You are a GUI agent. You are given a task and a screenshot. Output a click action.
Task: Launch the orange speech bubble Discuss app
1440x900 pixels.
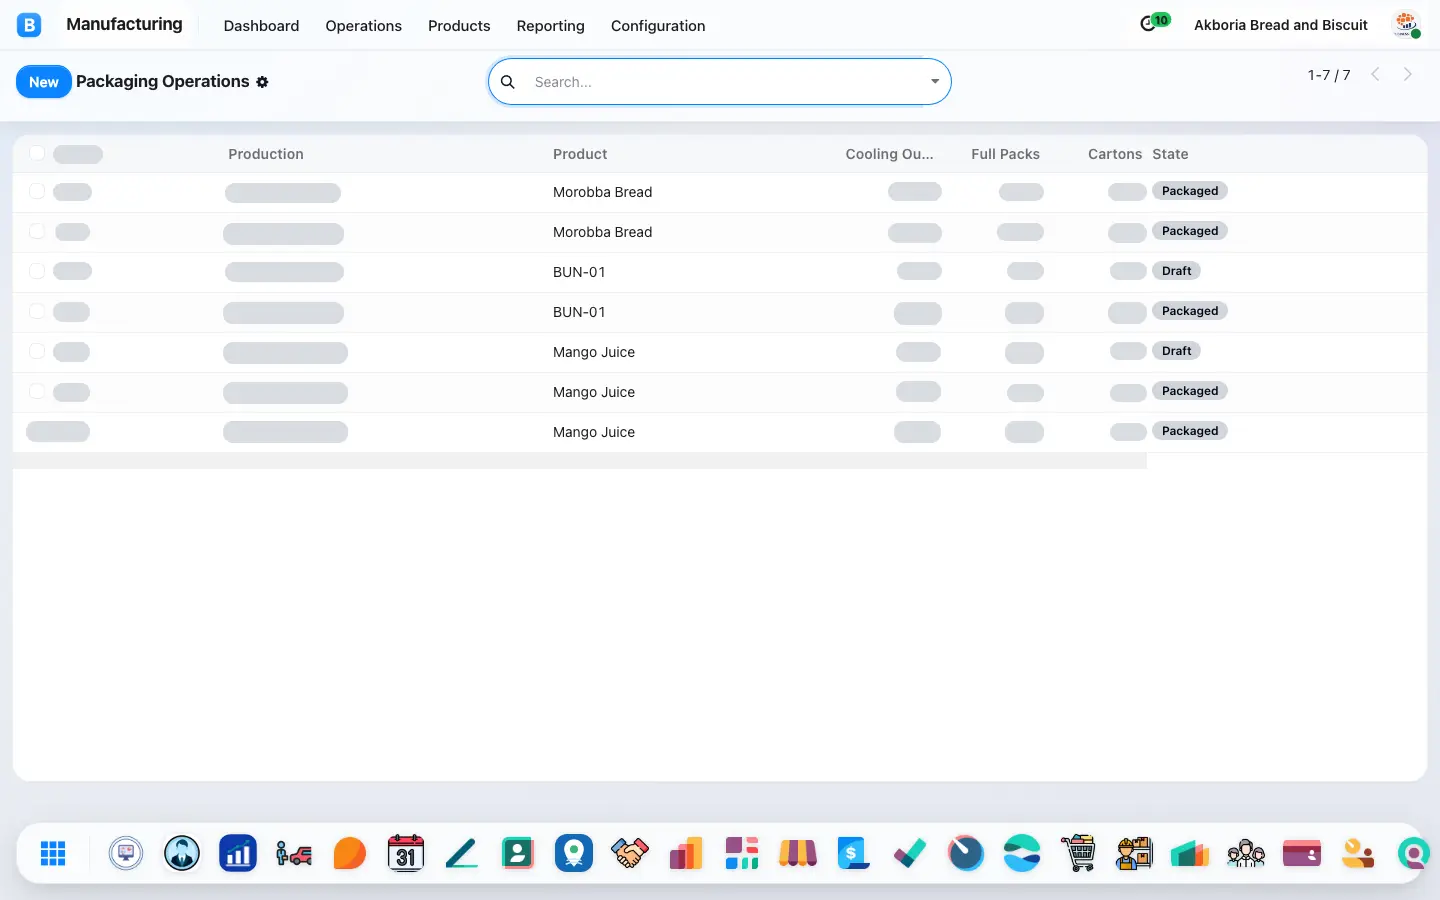click(x=350, y=853)
